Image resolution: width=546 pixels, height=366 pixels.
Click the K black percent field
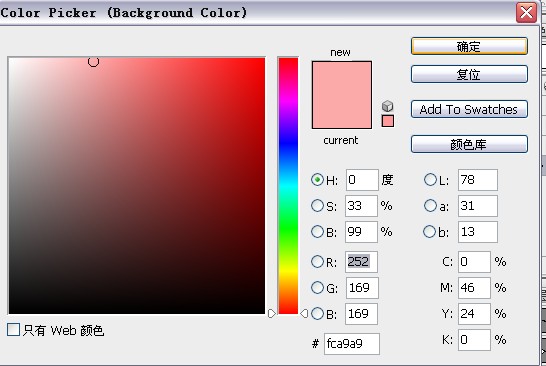pos(474,340)
